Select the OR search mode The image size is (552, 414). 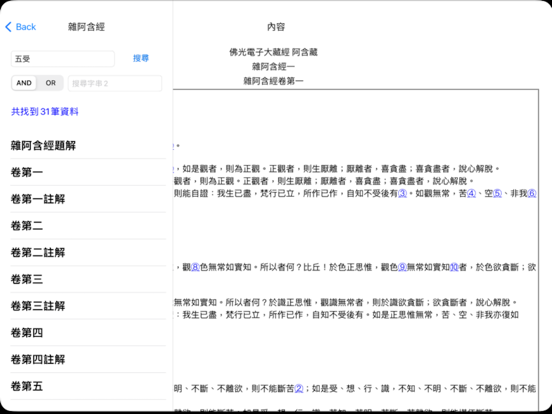tap(50, 83)
